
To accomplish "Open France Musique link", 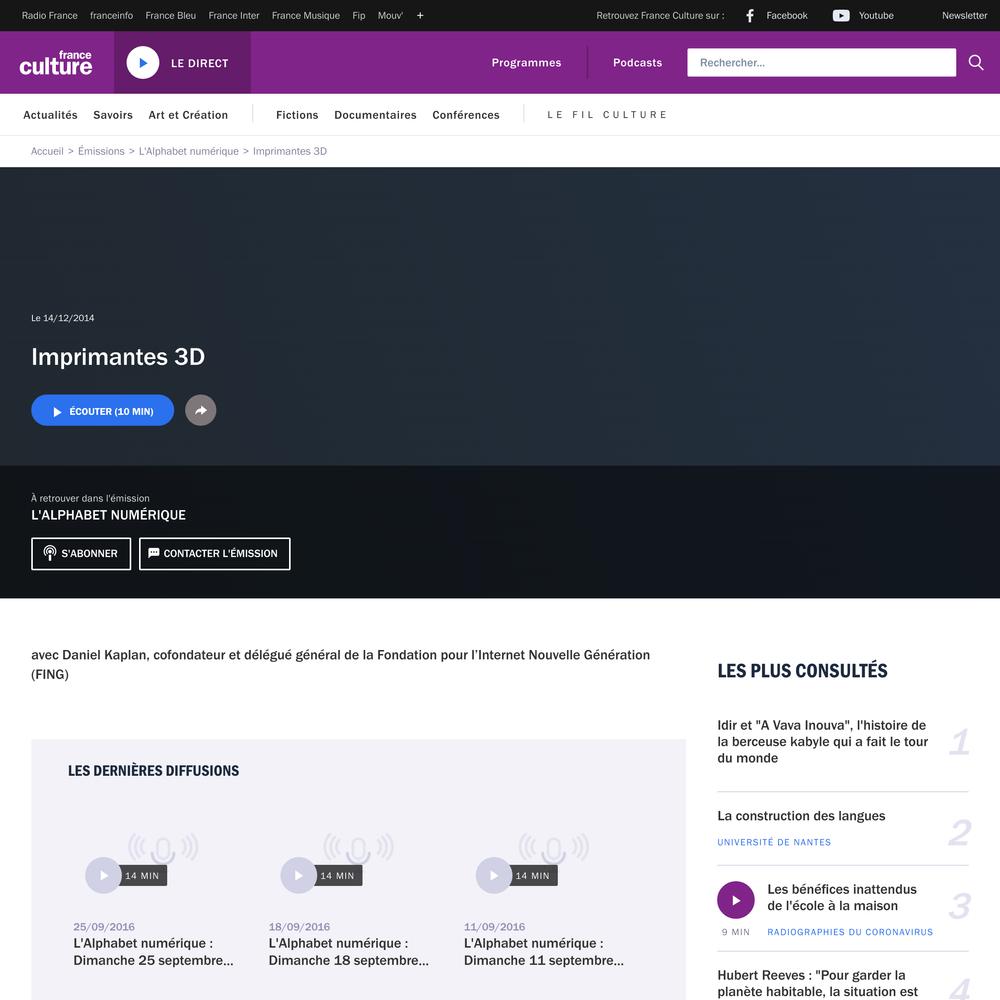I will click(x=306, y=15).
